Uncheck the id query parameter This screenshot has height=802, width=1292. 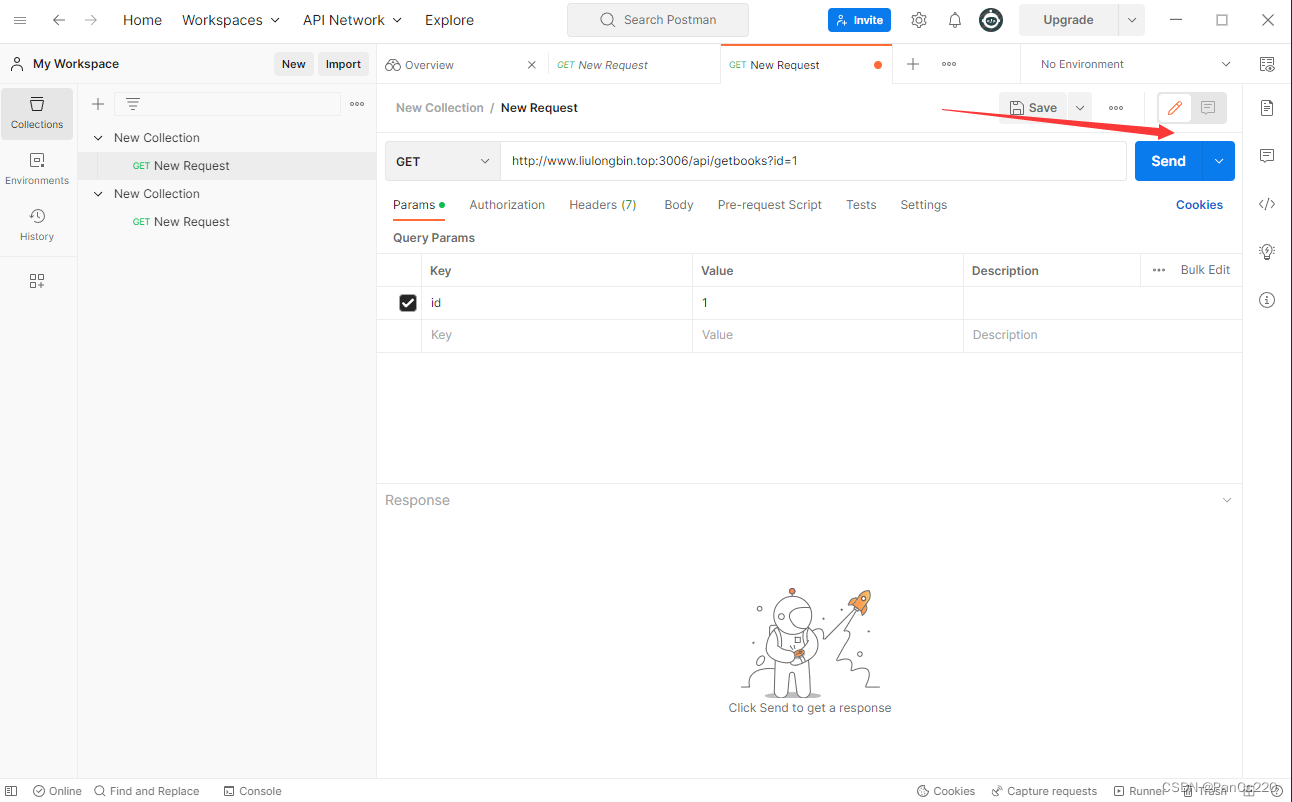point(408,303)
